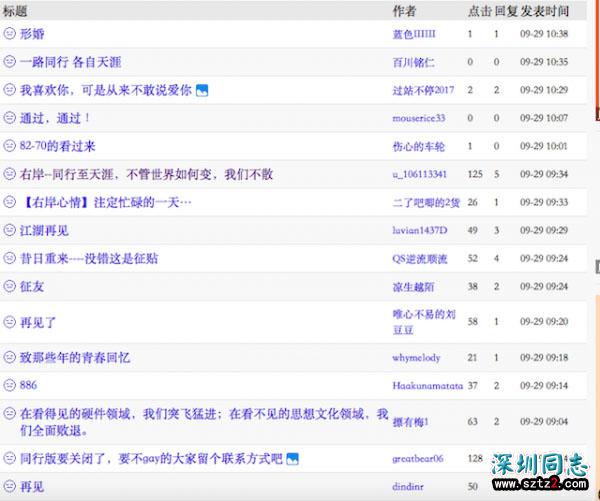Click the smiley icon beside 江湖再见

[x=9, y=230]
